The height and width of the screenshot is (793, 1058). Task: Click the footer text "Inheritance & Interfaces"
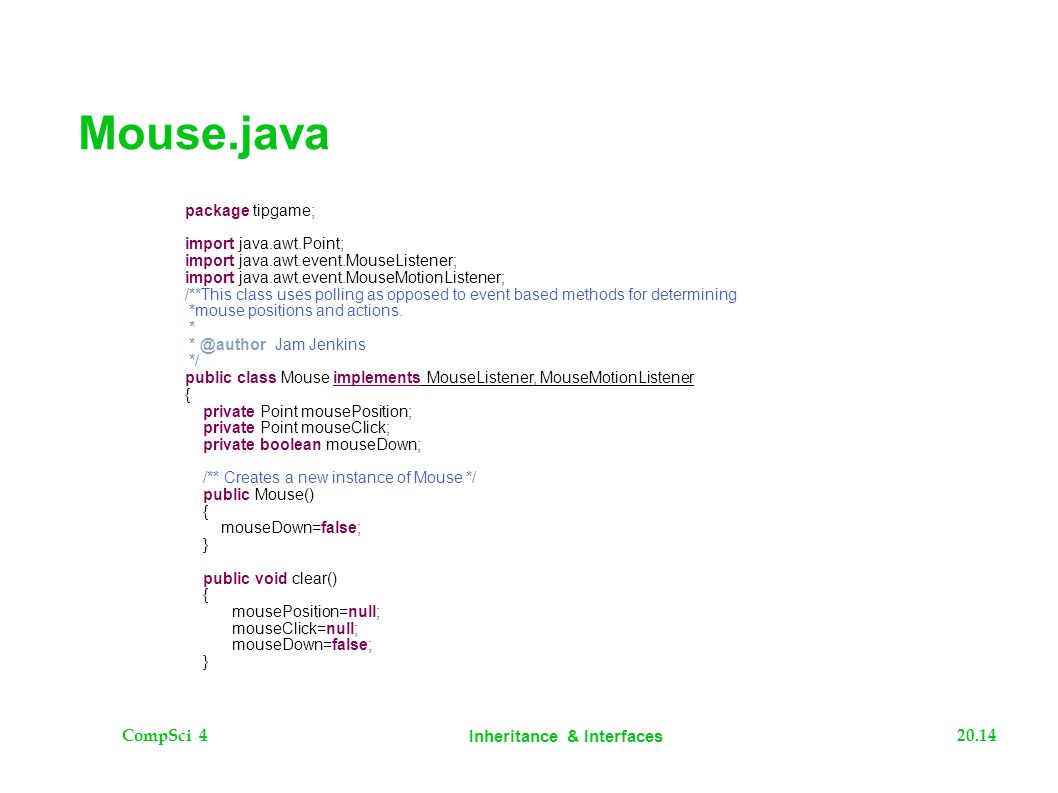(x=565, y=736)
